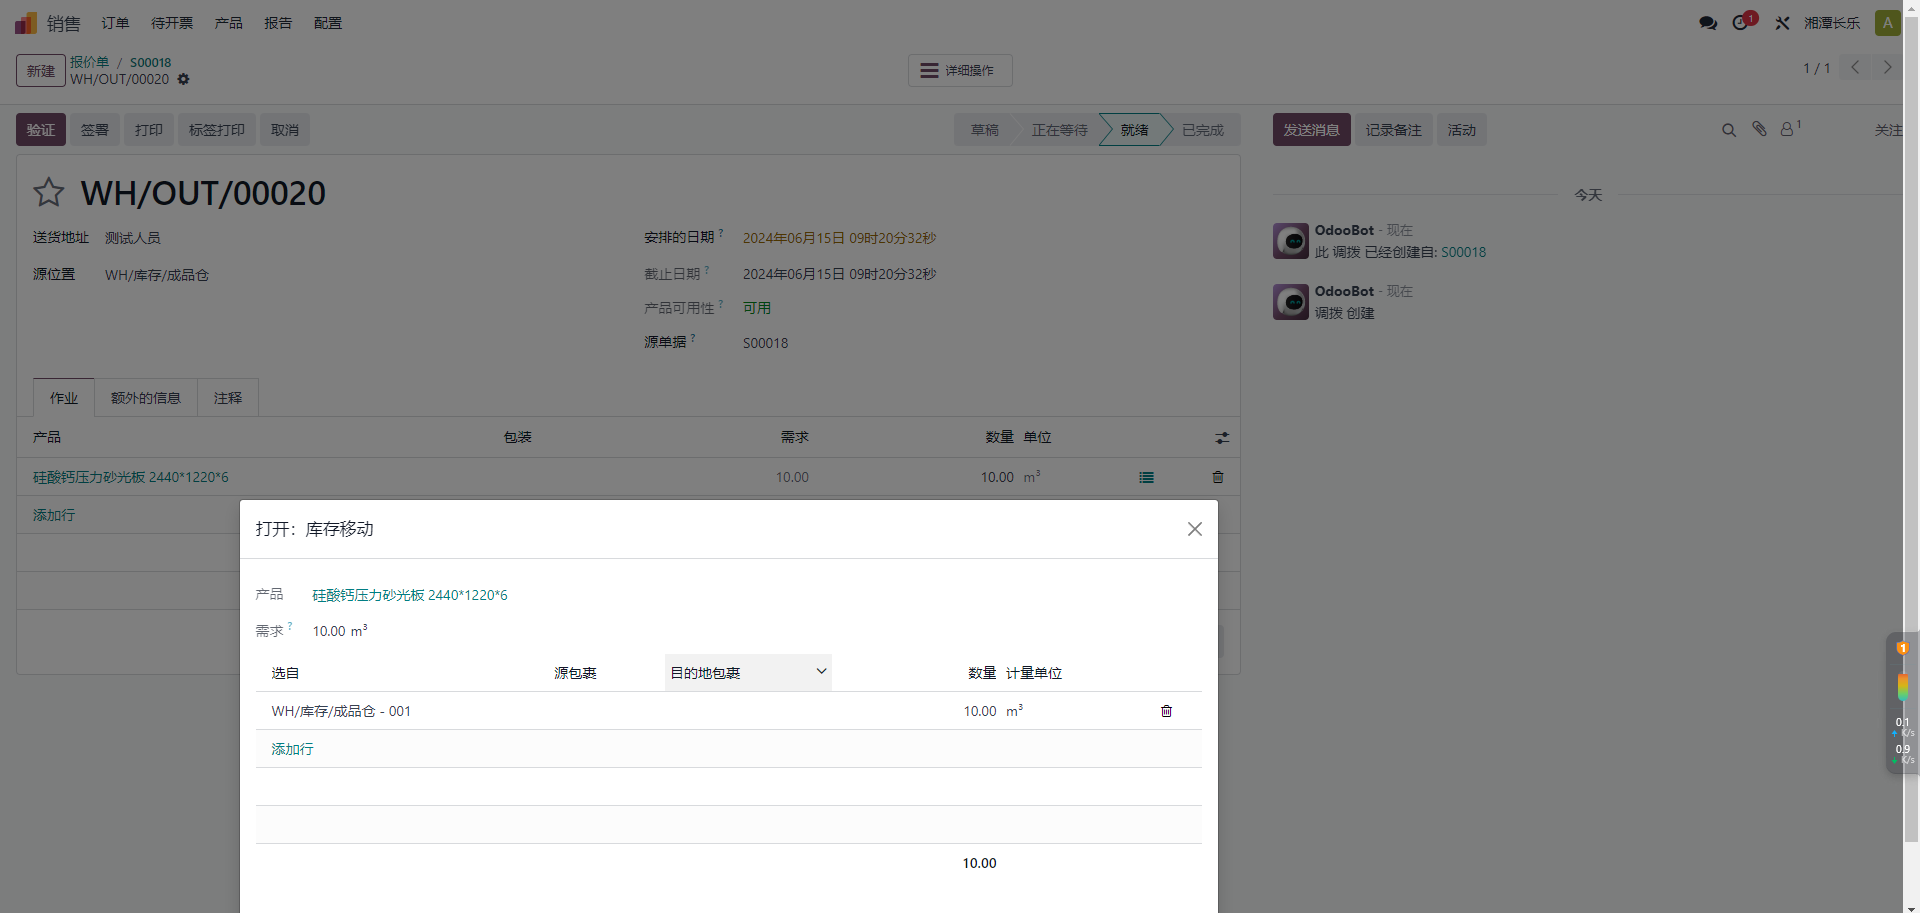This screenshot has width=1920, height=913.
Task: Open the 报价单 breadcrumb link
Action: (x=90, y=62)
